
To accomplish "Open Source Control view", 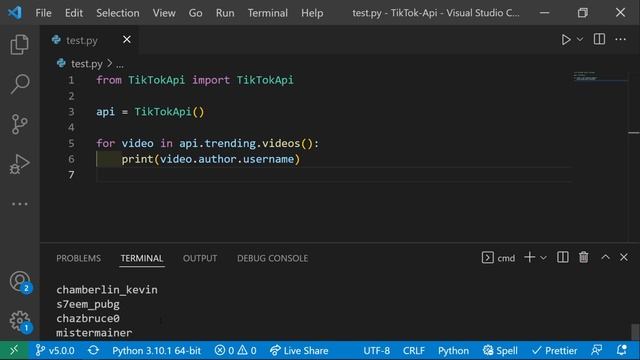I will tap(19, 124).
